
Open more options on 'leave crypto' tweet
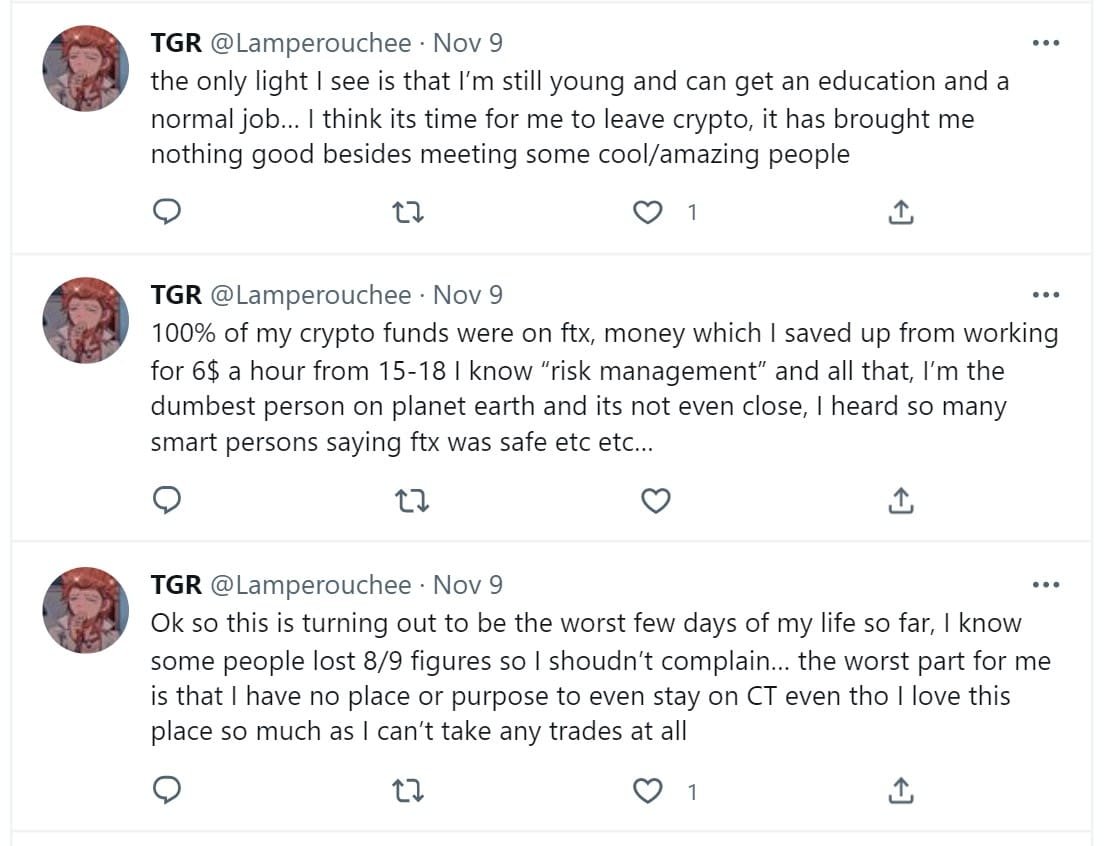pos(1045,43)
